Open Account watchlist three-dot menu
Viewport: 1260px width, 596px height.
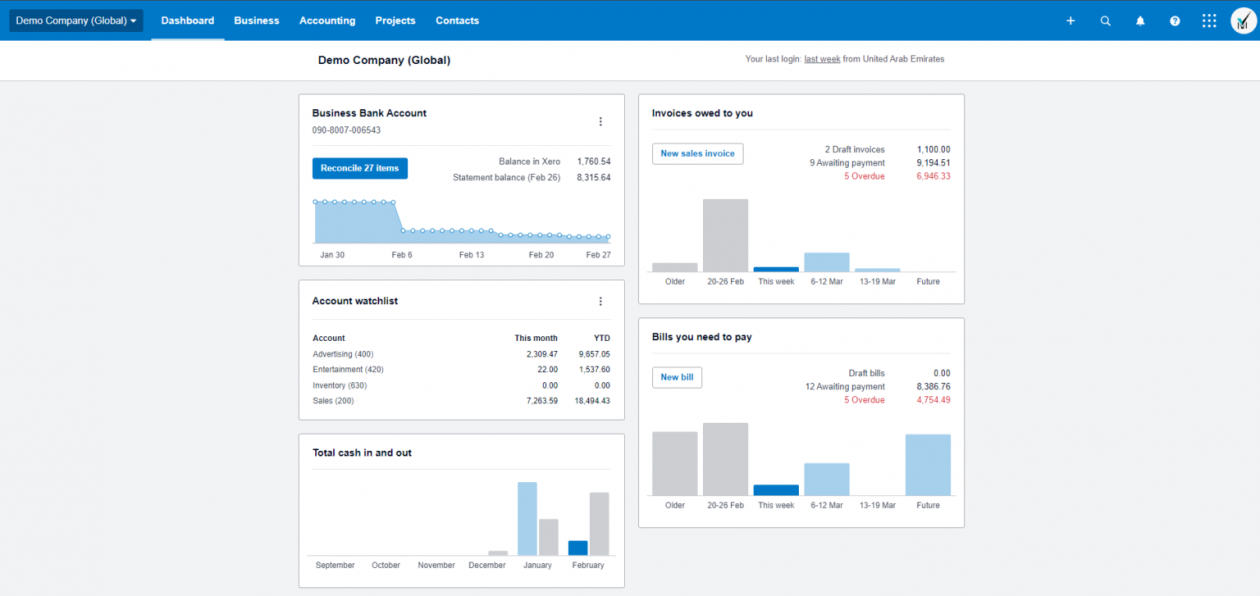point(600,301)
